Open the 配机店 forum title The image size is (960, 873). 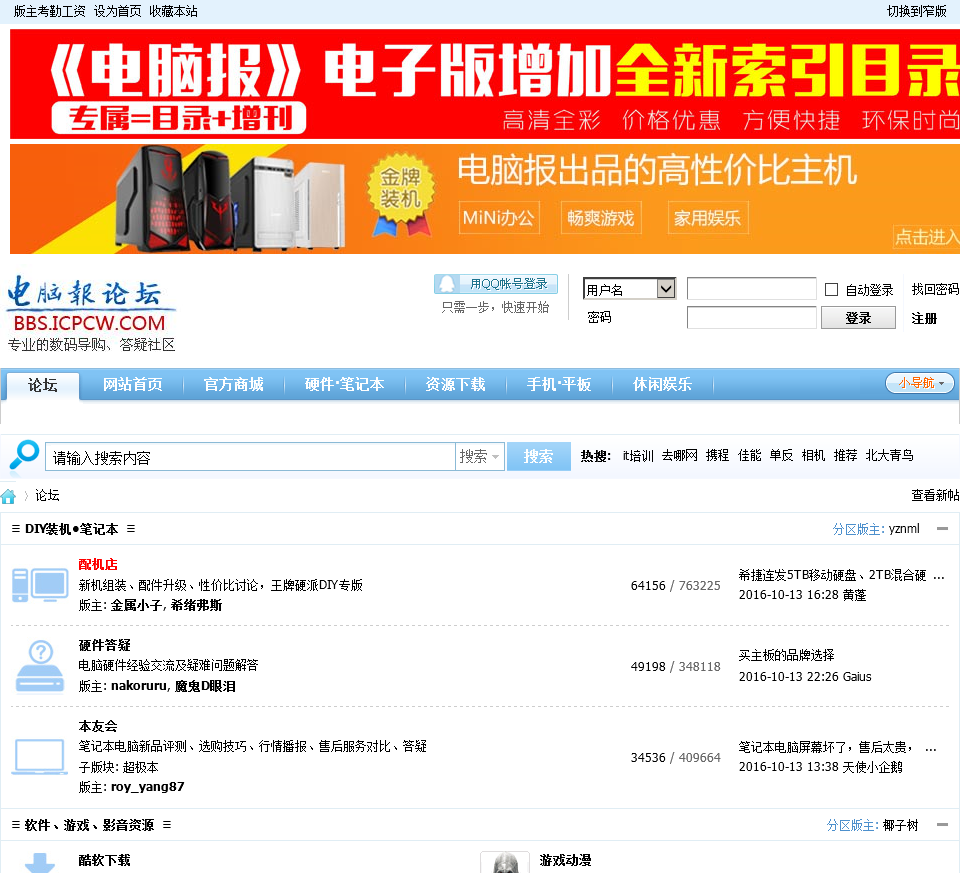coord(98,564)
